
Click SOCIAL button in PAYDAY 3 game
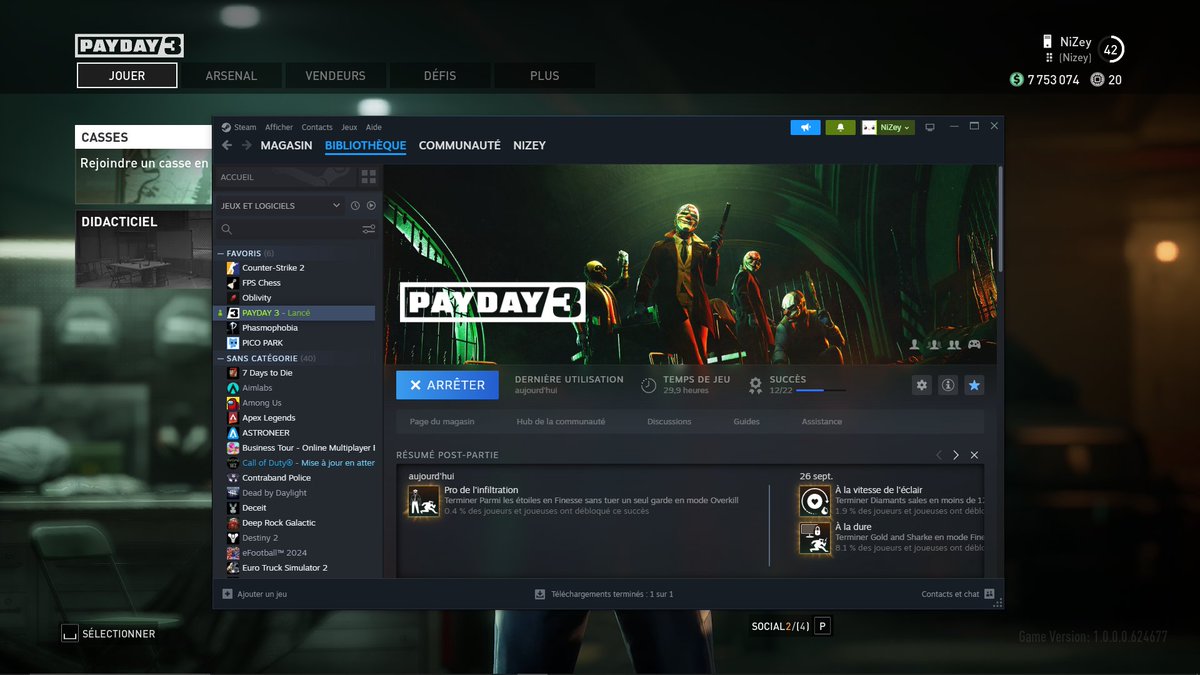point(790,626)
